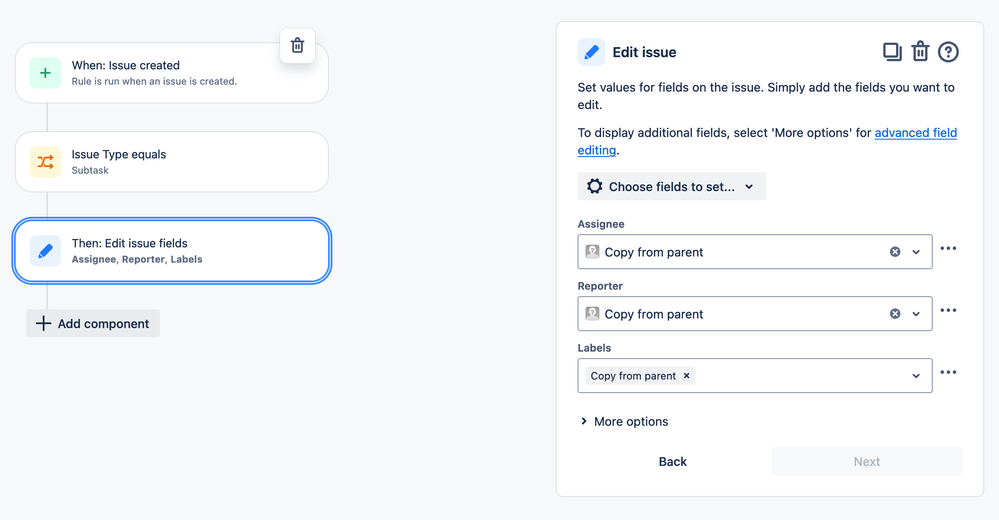This screenshot has height=520, width=999.
Task: Click the trash icon above the trigger card
Action: pos(297,46)
